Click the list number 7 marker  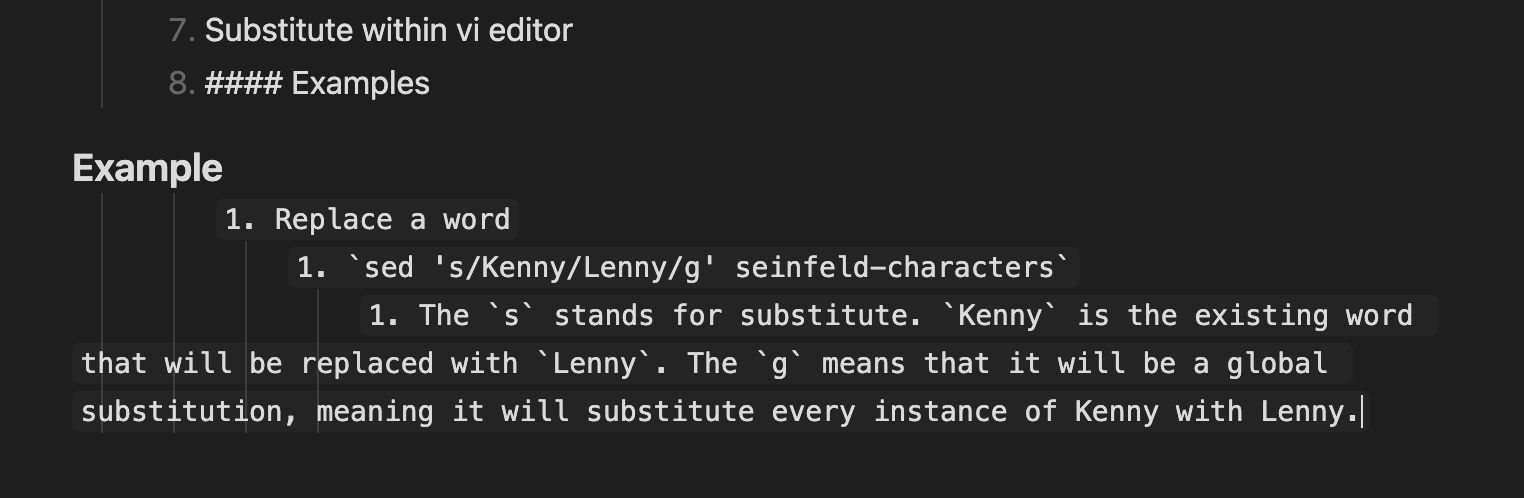point(181,31)
